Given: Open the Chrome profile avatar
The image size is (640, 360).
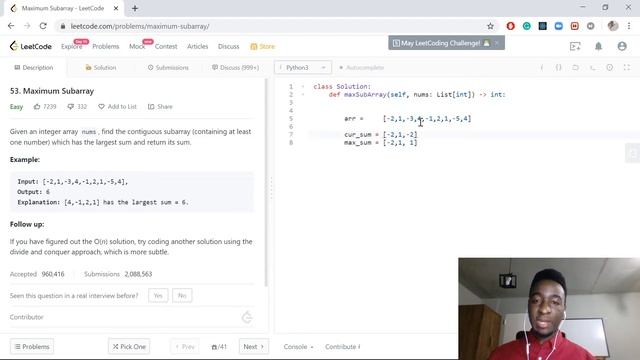Looking at the screenshot, I should pyautogui.click(x=613, y=26).
